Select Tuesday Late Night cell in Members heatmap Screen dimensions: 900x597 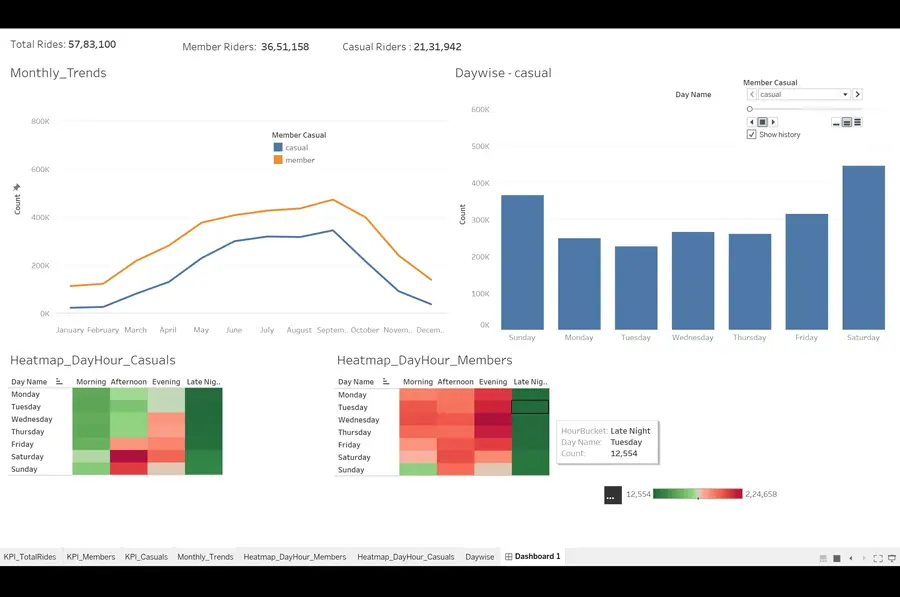coord(530,407)
